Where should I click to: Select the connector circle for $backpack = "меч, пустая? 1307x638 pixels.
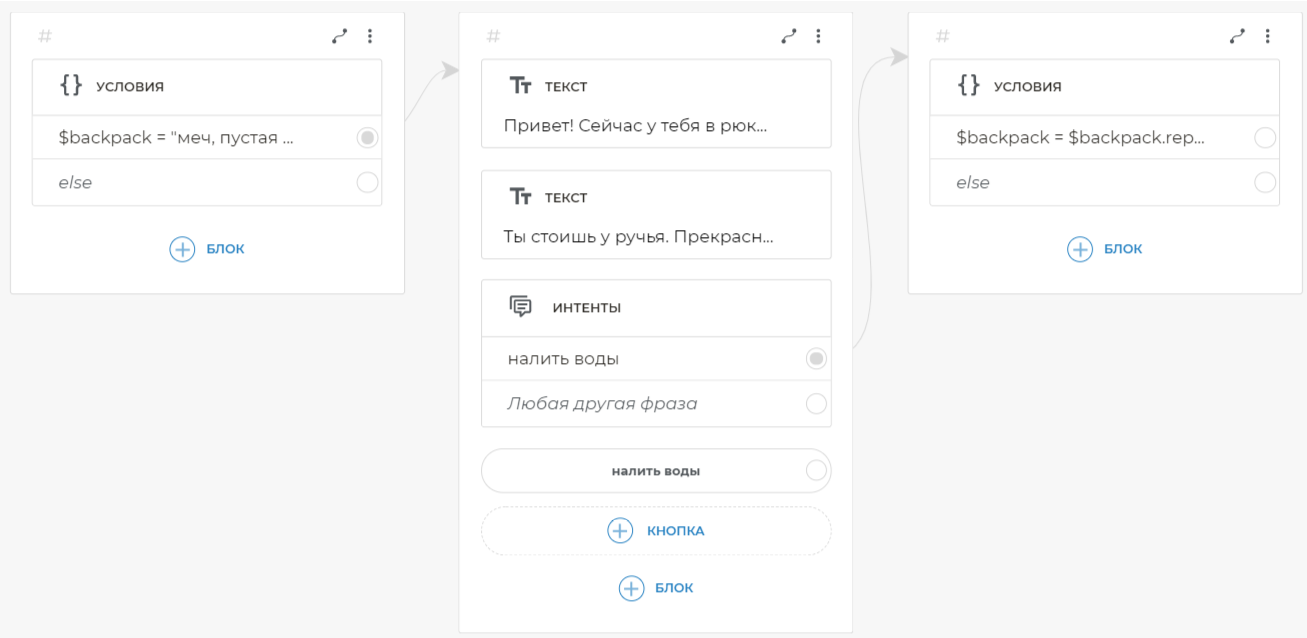click(x=367, y=138)
